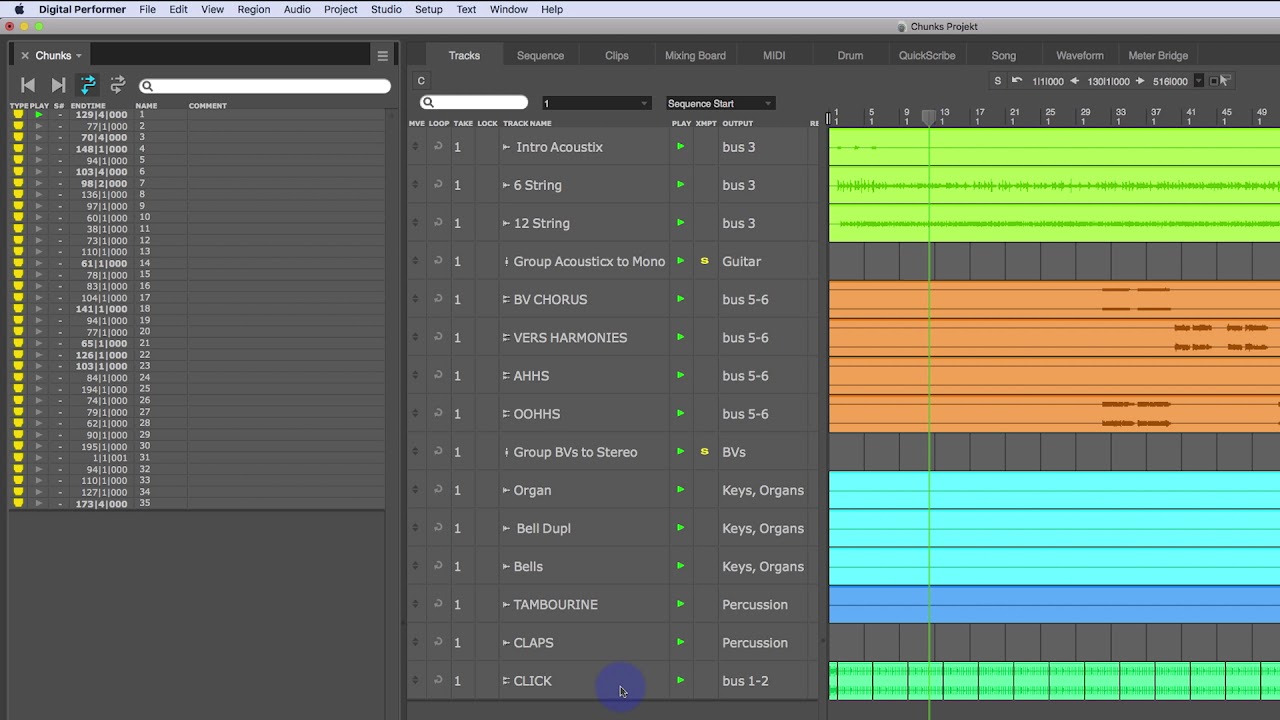Viewport: 1280px width, 720px height.
Task: Toggle play-enable for the 6 String track
Action: 681,185
